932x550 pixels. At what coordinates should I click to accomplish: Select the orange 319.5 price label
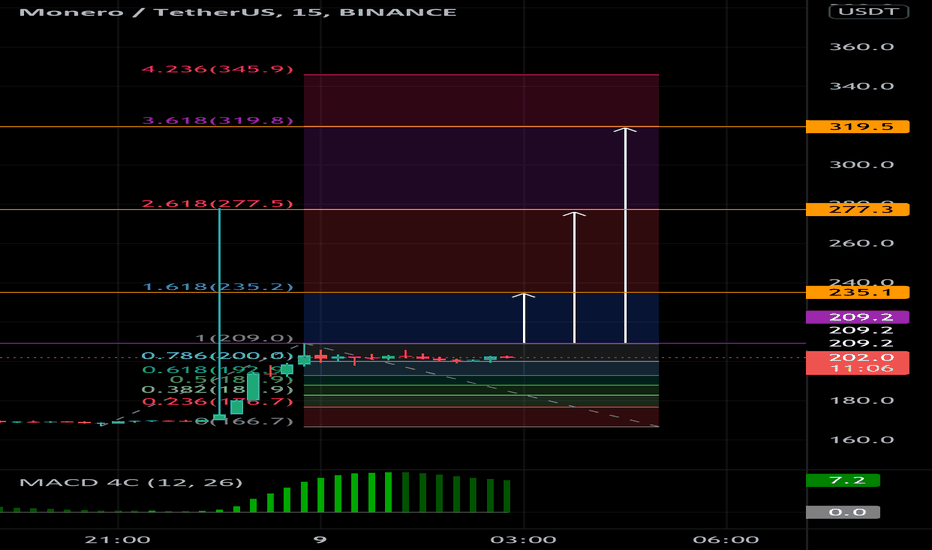pos(858,127)
